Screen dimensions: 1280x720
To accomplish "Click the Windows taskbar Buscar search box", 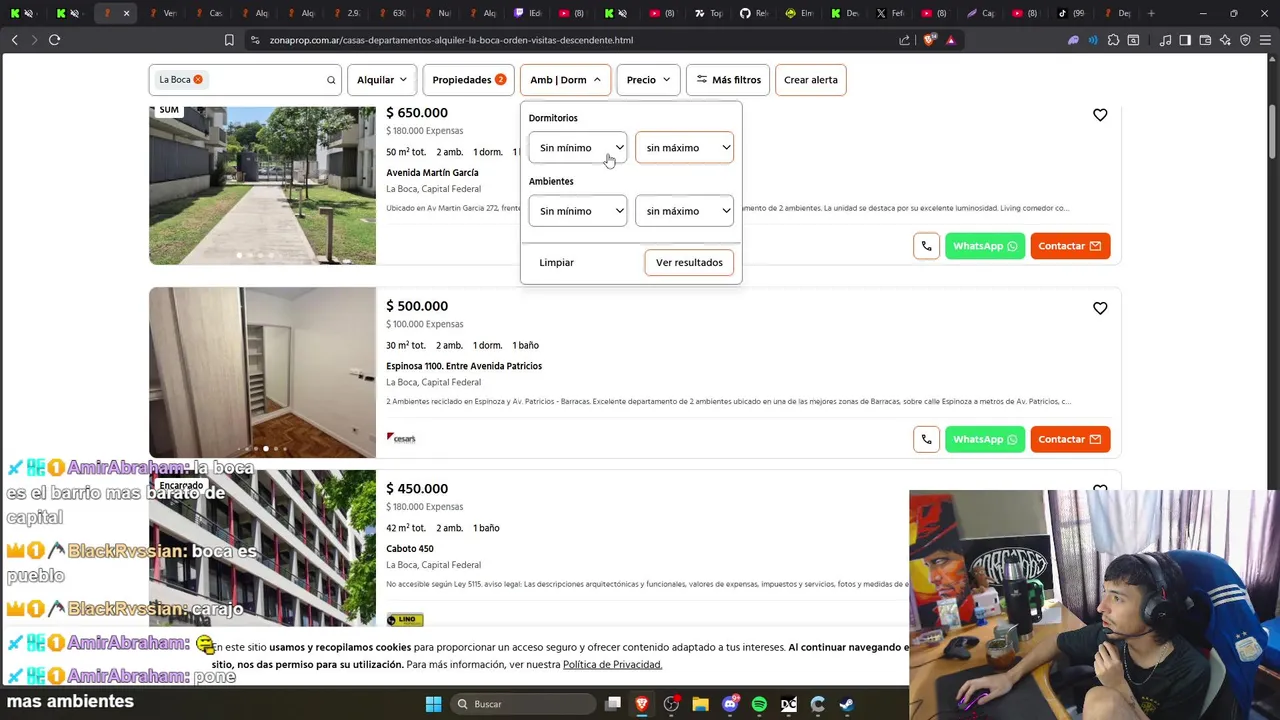I will pos(523,704).
